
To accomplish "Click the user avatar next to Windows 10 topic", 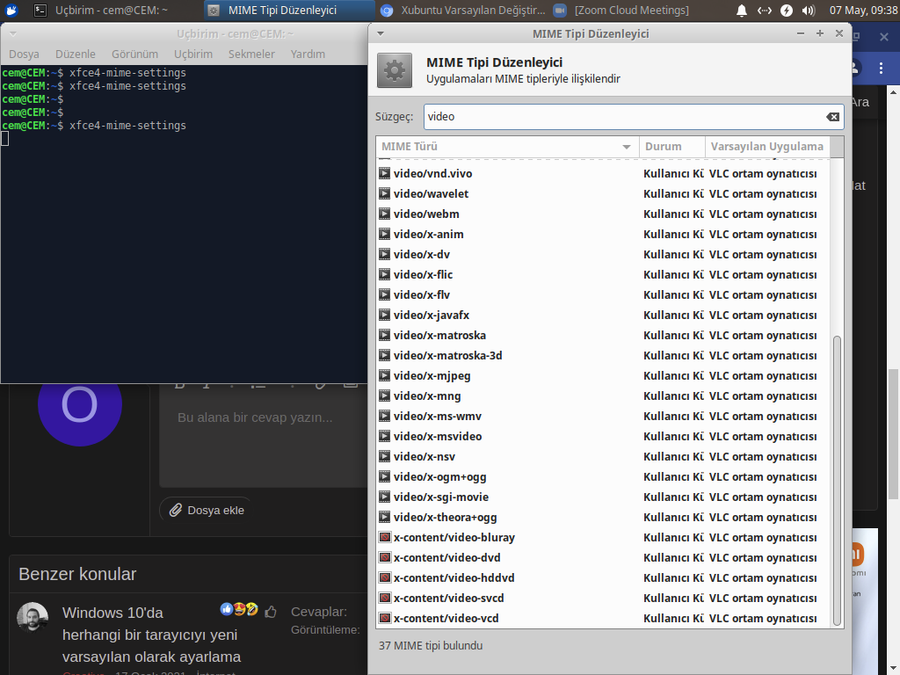I will click(x=32, y=617).
